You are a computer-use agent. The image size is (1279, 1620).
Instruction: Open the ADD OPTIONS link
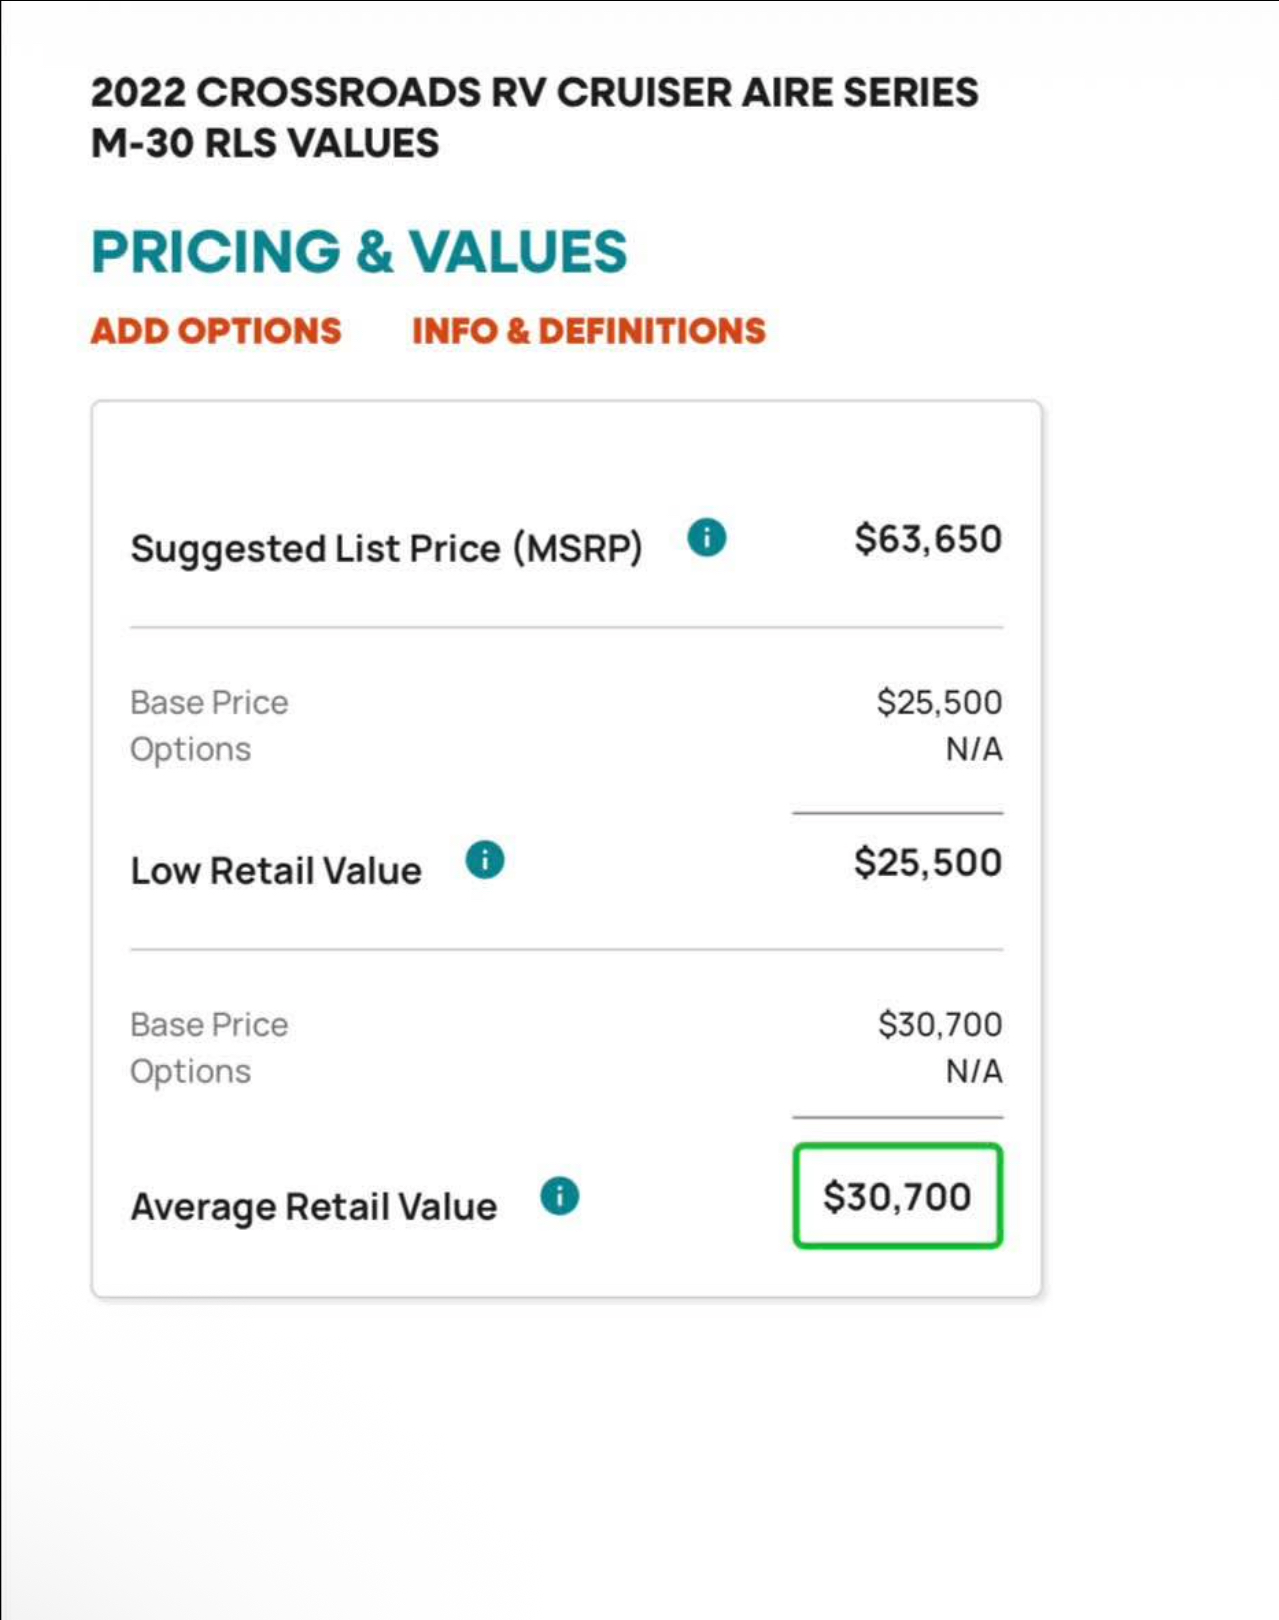tap(216, 331)
